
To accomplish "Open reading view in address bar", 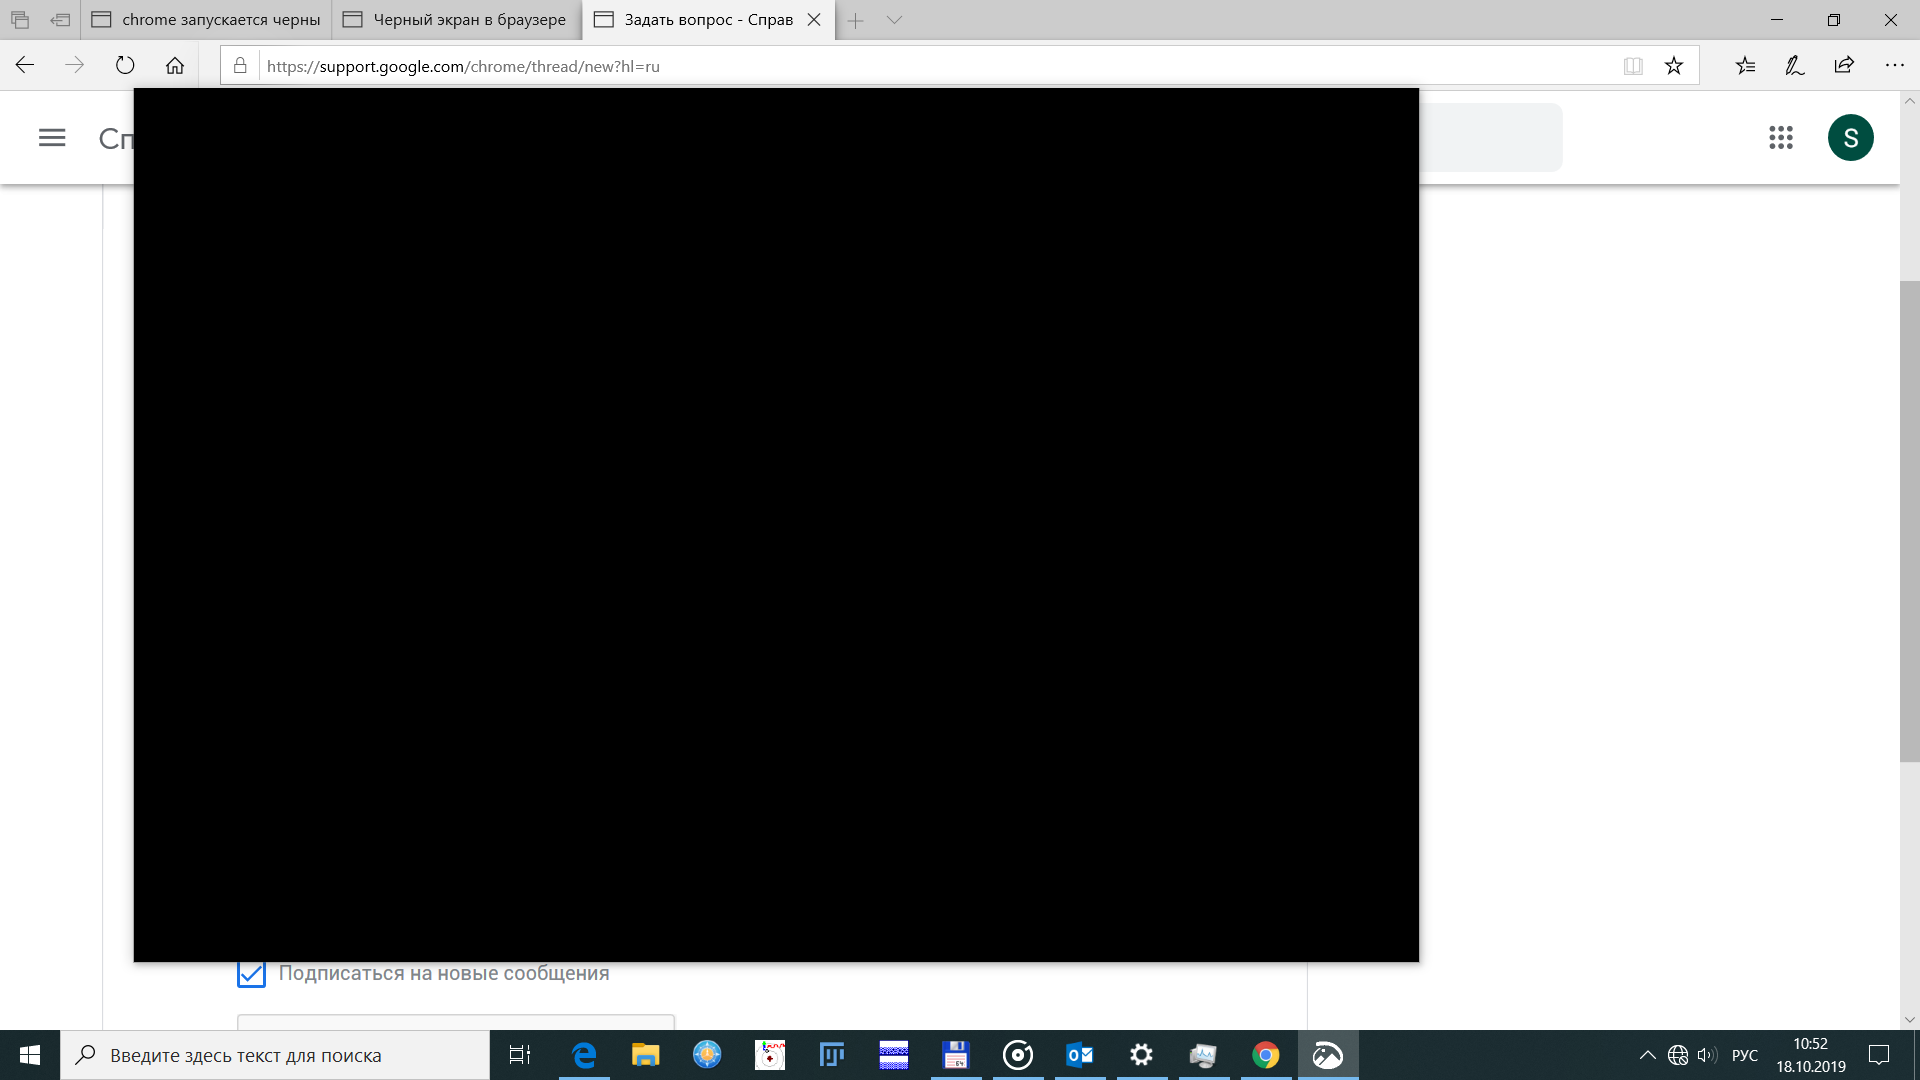I will 1633,66.
